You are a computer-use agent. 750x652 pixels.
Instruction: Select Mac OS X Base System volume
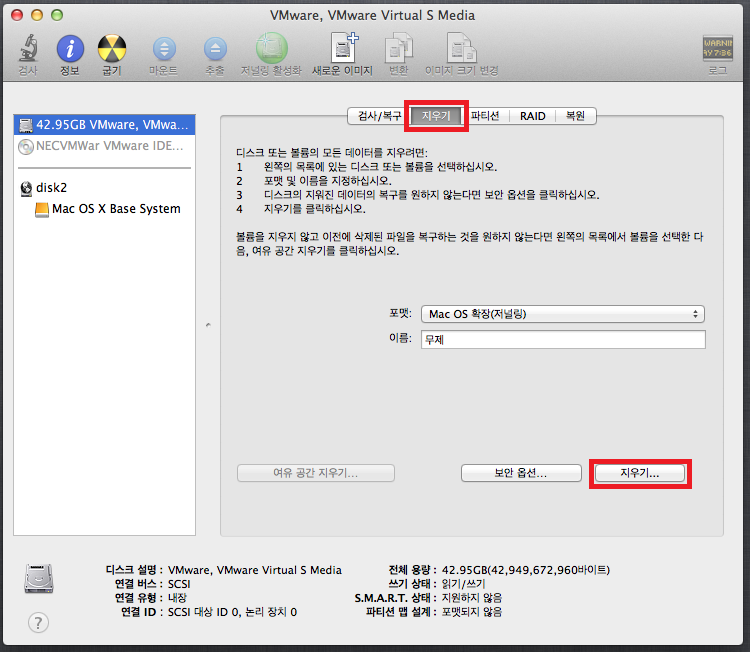(x=104, y=209)
